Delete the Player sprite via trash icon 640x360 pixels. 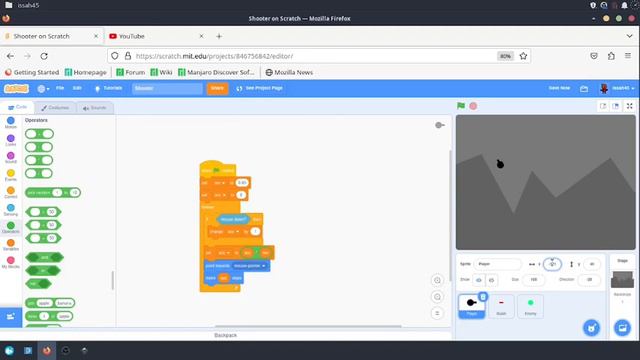point(483,297)
